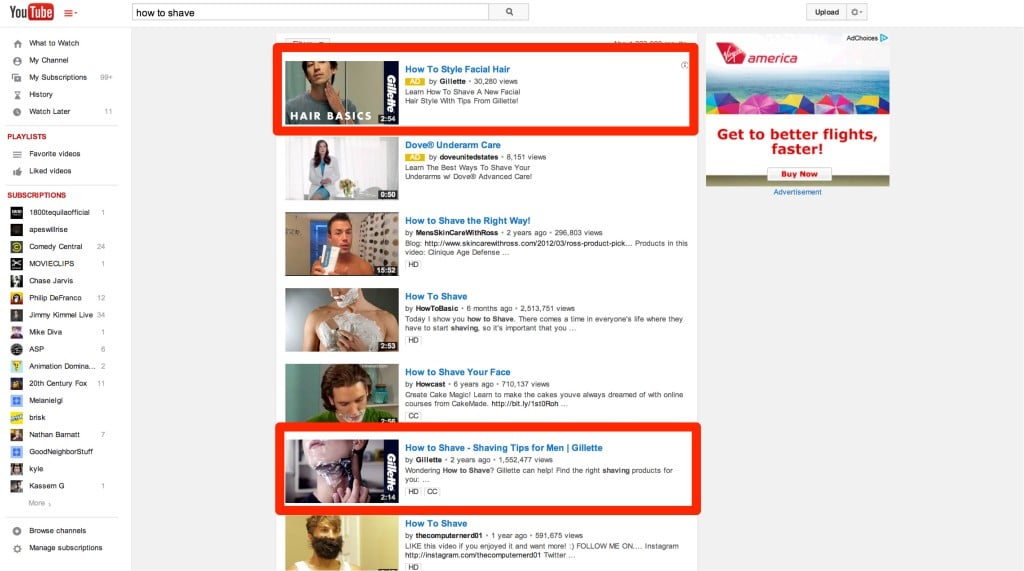The height and width of the screenshot is (571, 1024).
Task: Click the Chase Jarvis channel avatar
Action: point(17,281)
